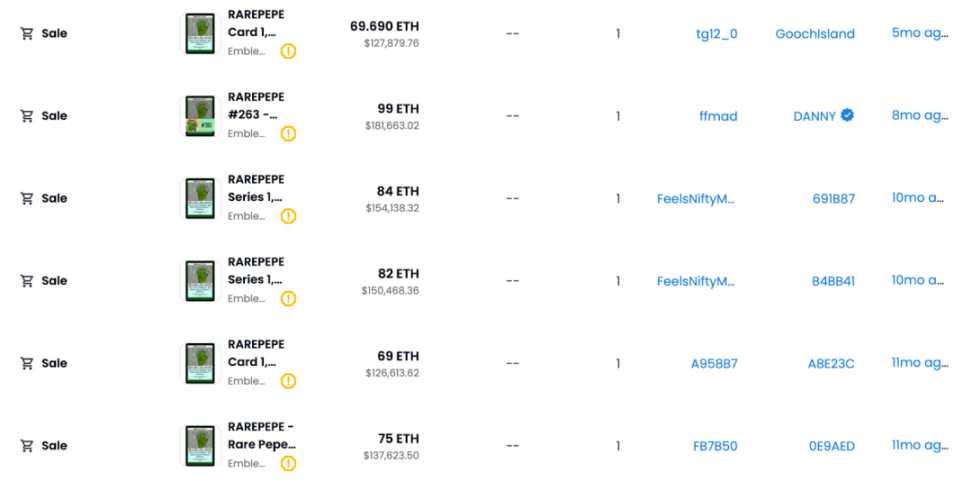Click the 8mo ago transaction timestamp
Viewport: 972px width, 482px height.
tap(919, 116)
